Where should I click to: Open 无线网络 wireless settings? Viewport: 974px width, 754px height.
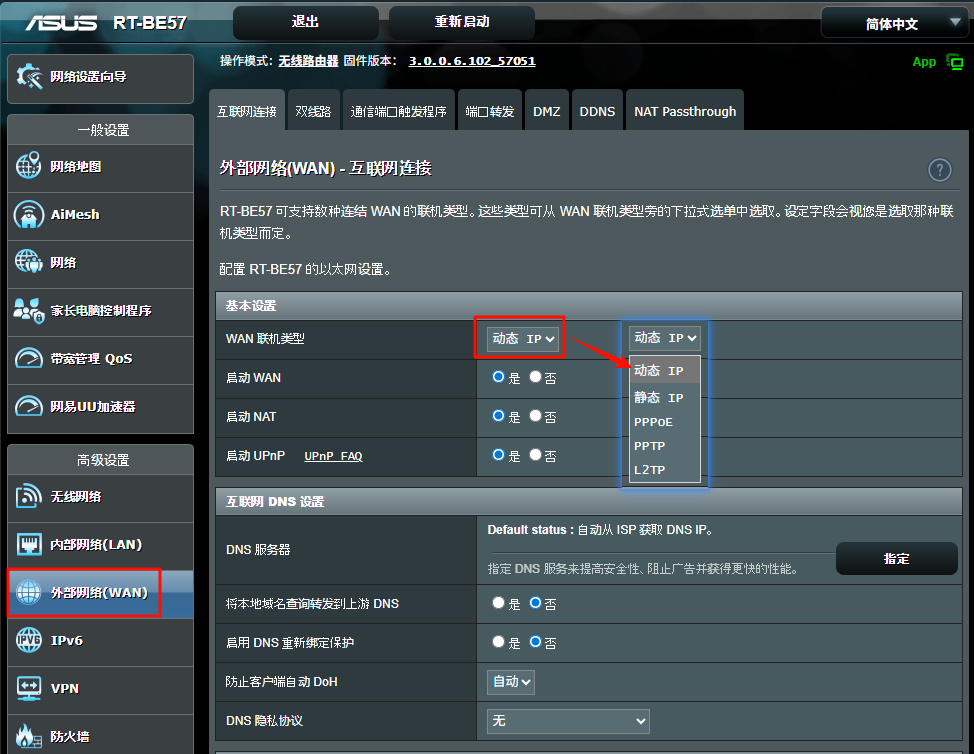[x=100, y=497]
